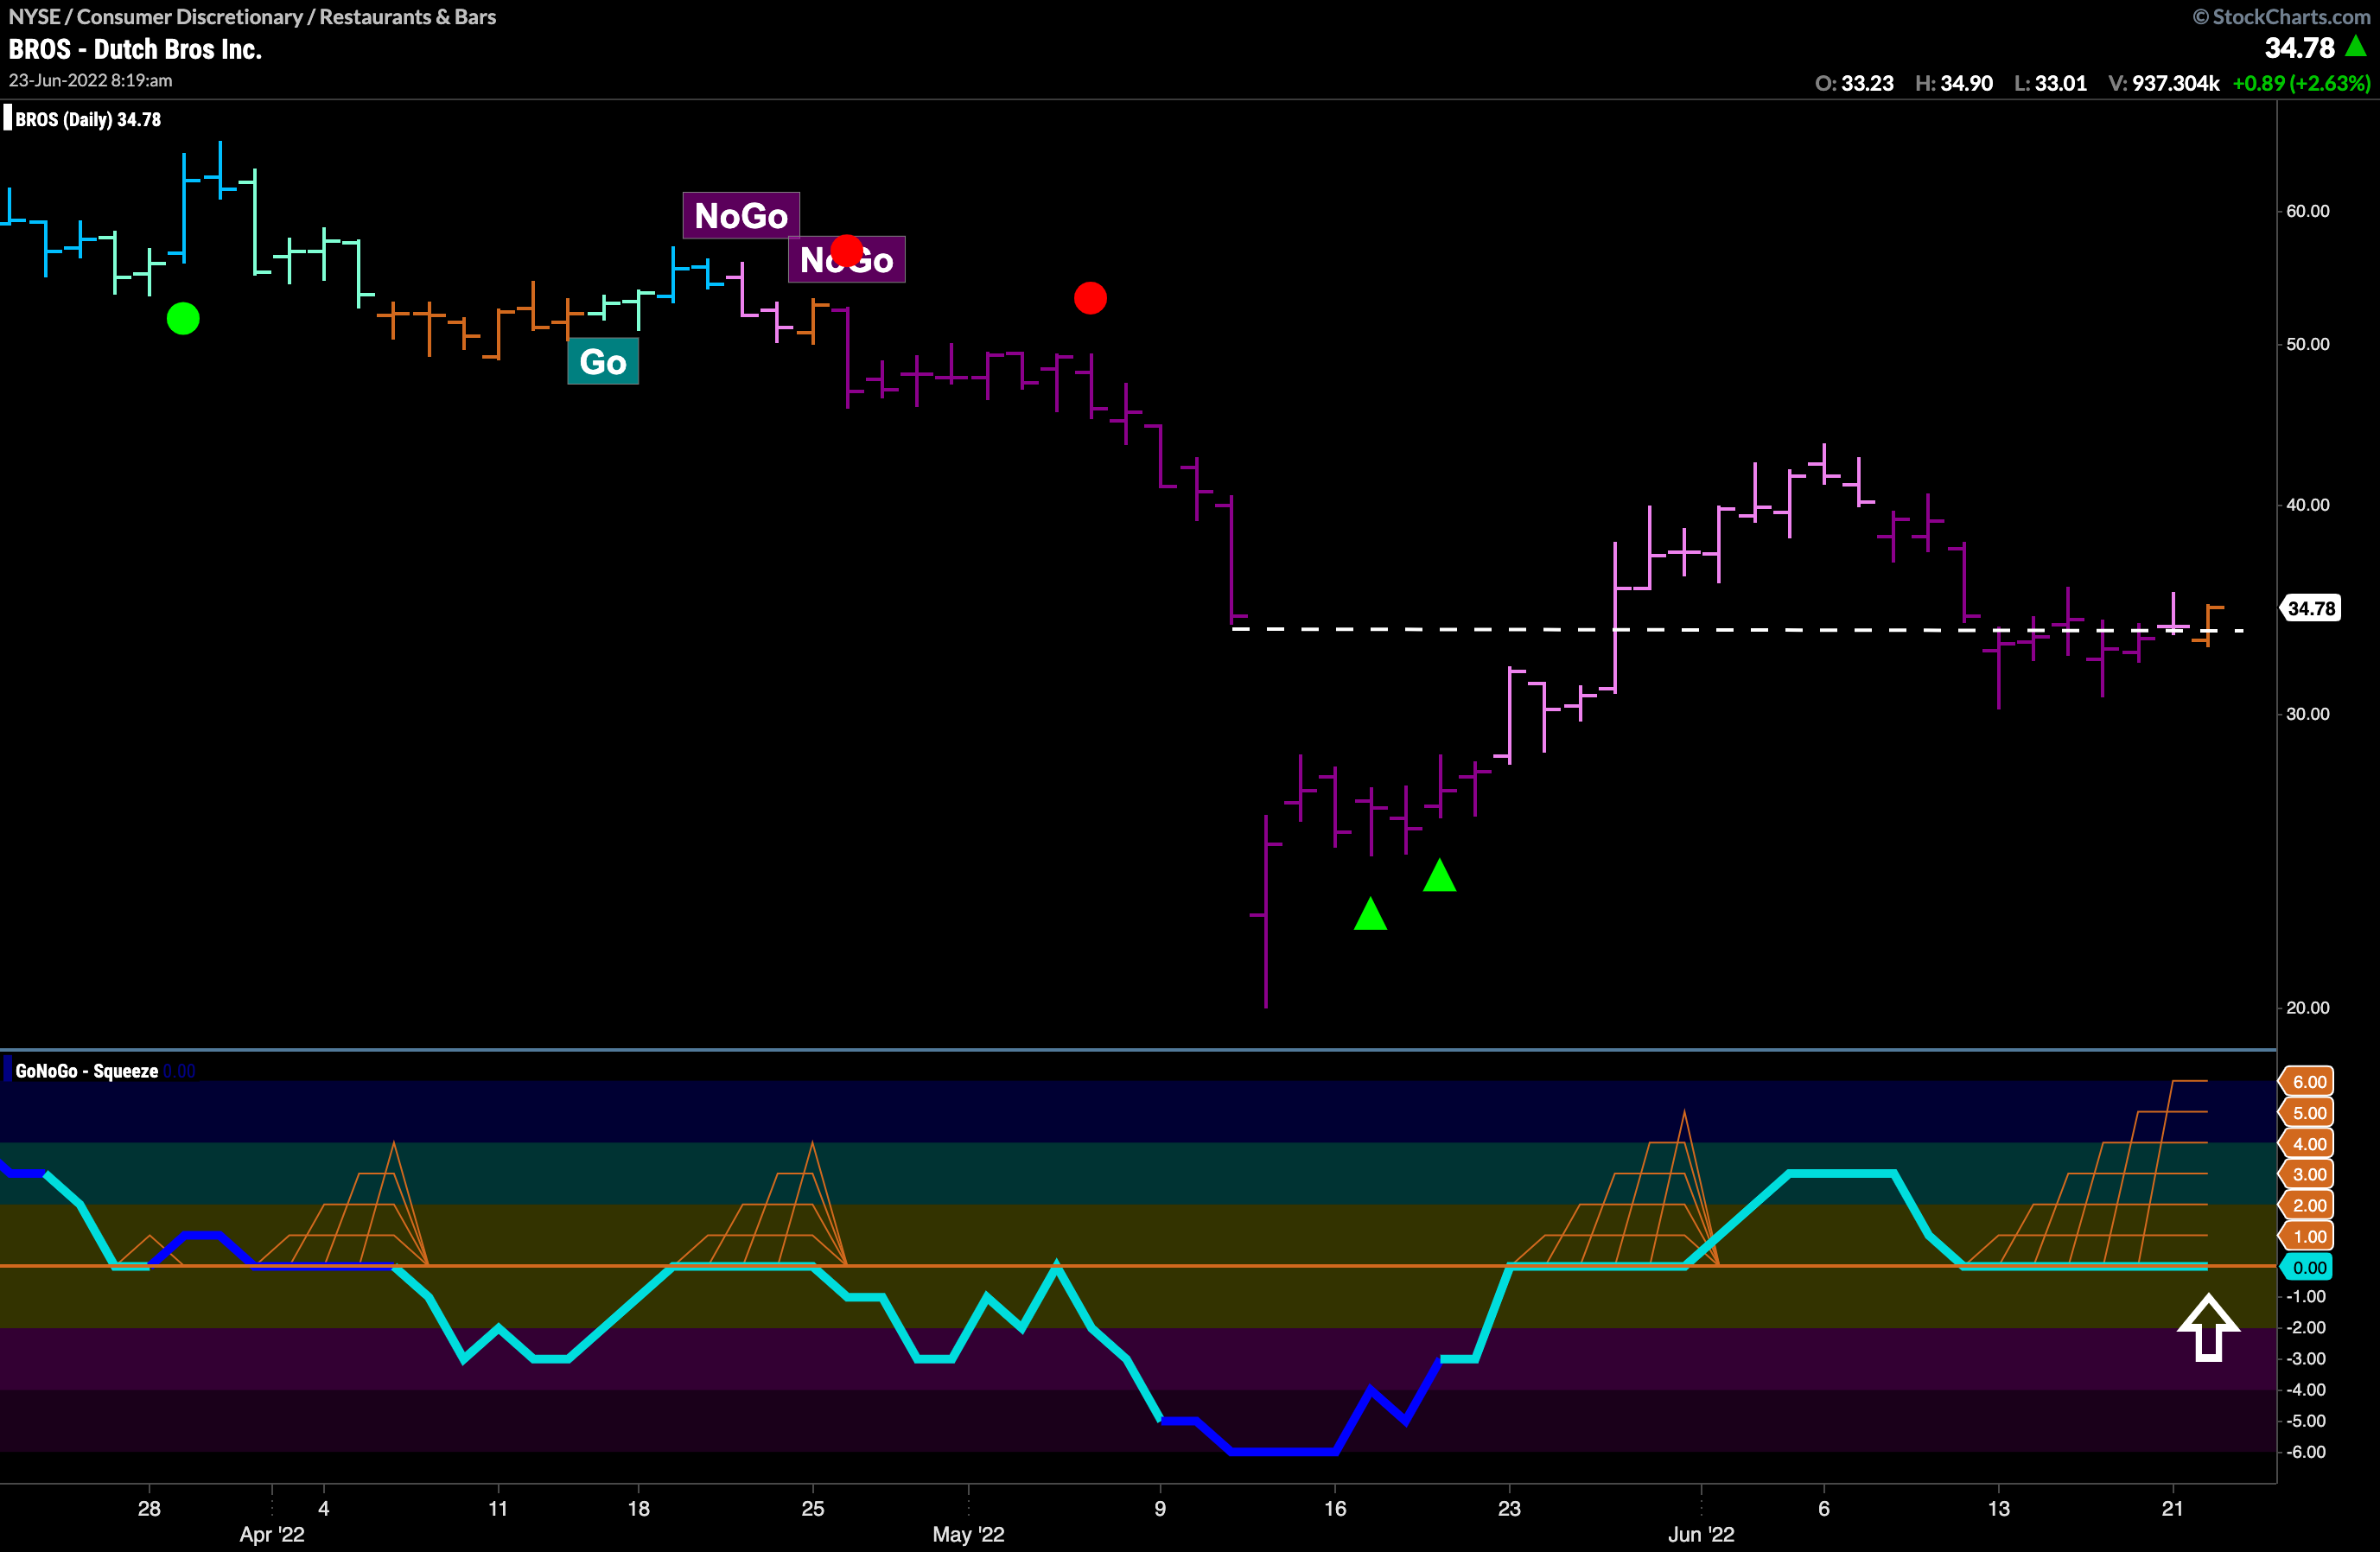
Task: Click the 23-Jun-2022 8:19:am timestamp
Action: [x=90, y=80]
